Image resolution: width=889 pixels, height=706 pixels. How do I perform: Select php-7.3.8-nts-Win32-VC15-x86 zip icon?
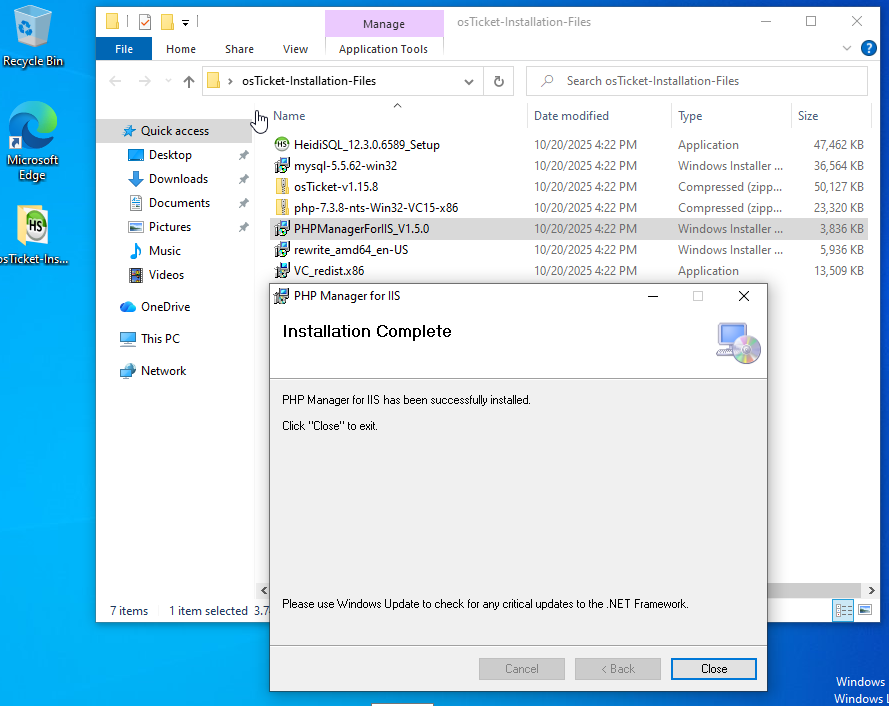point(282,208)
